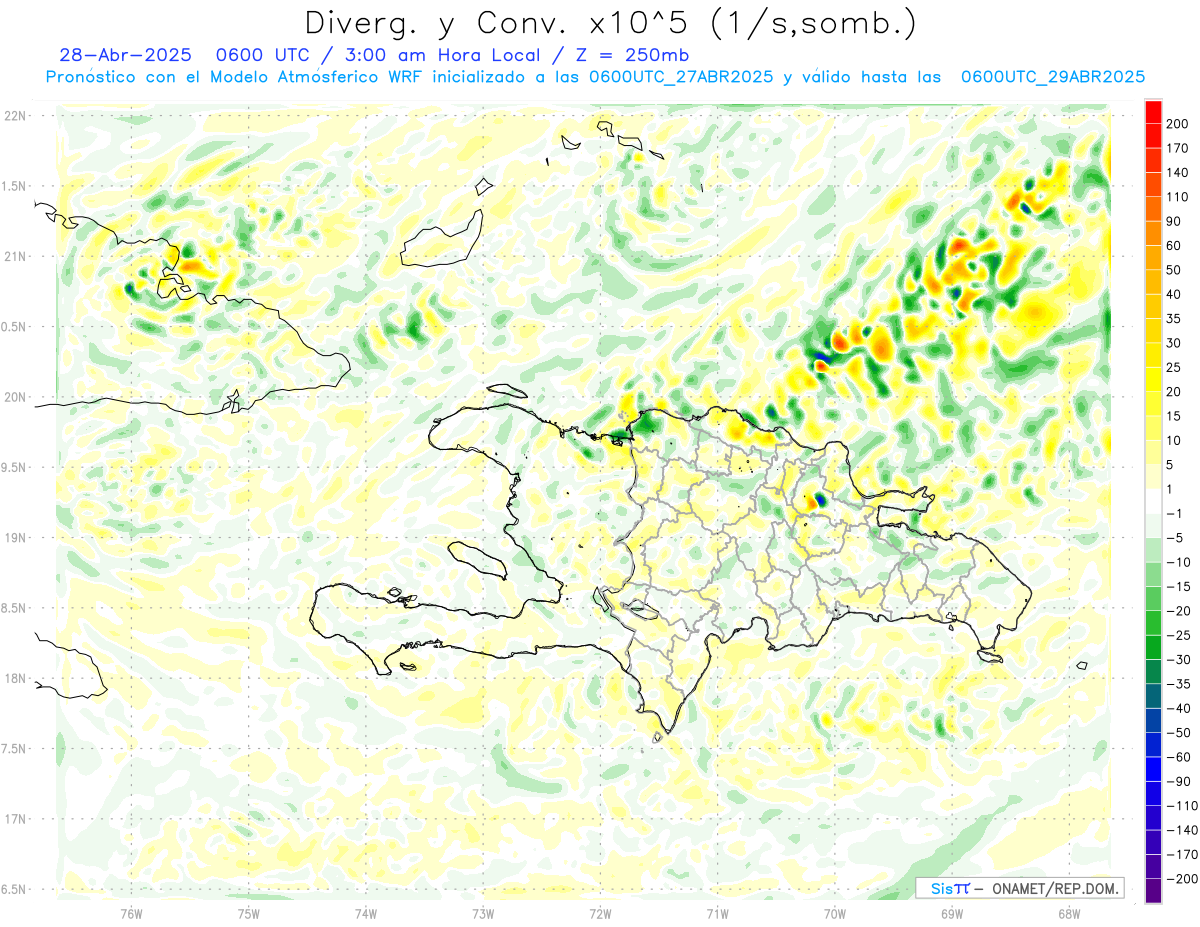
Task: Click the bottom dark purple colorbar swatch
Action: (1153, 891)
